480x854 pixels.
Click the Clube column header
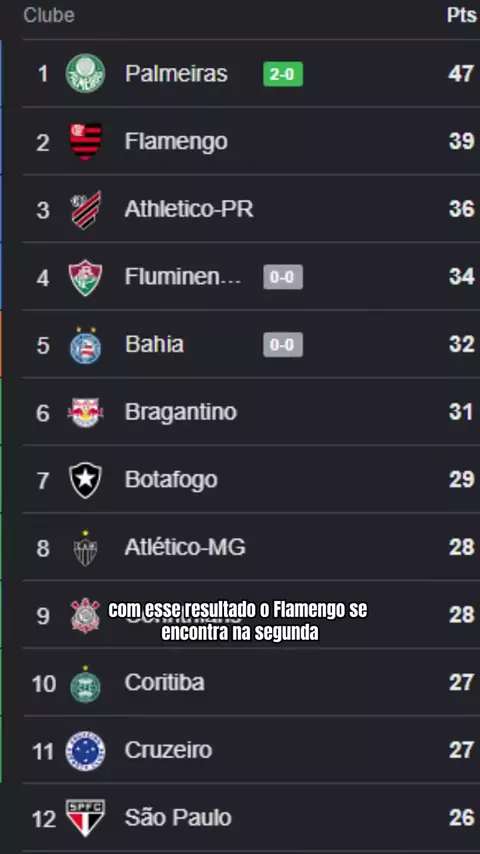click(48, 15)
